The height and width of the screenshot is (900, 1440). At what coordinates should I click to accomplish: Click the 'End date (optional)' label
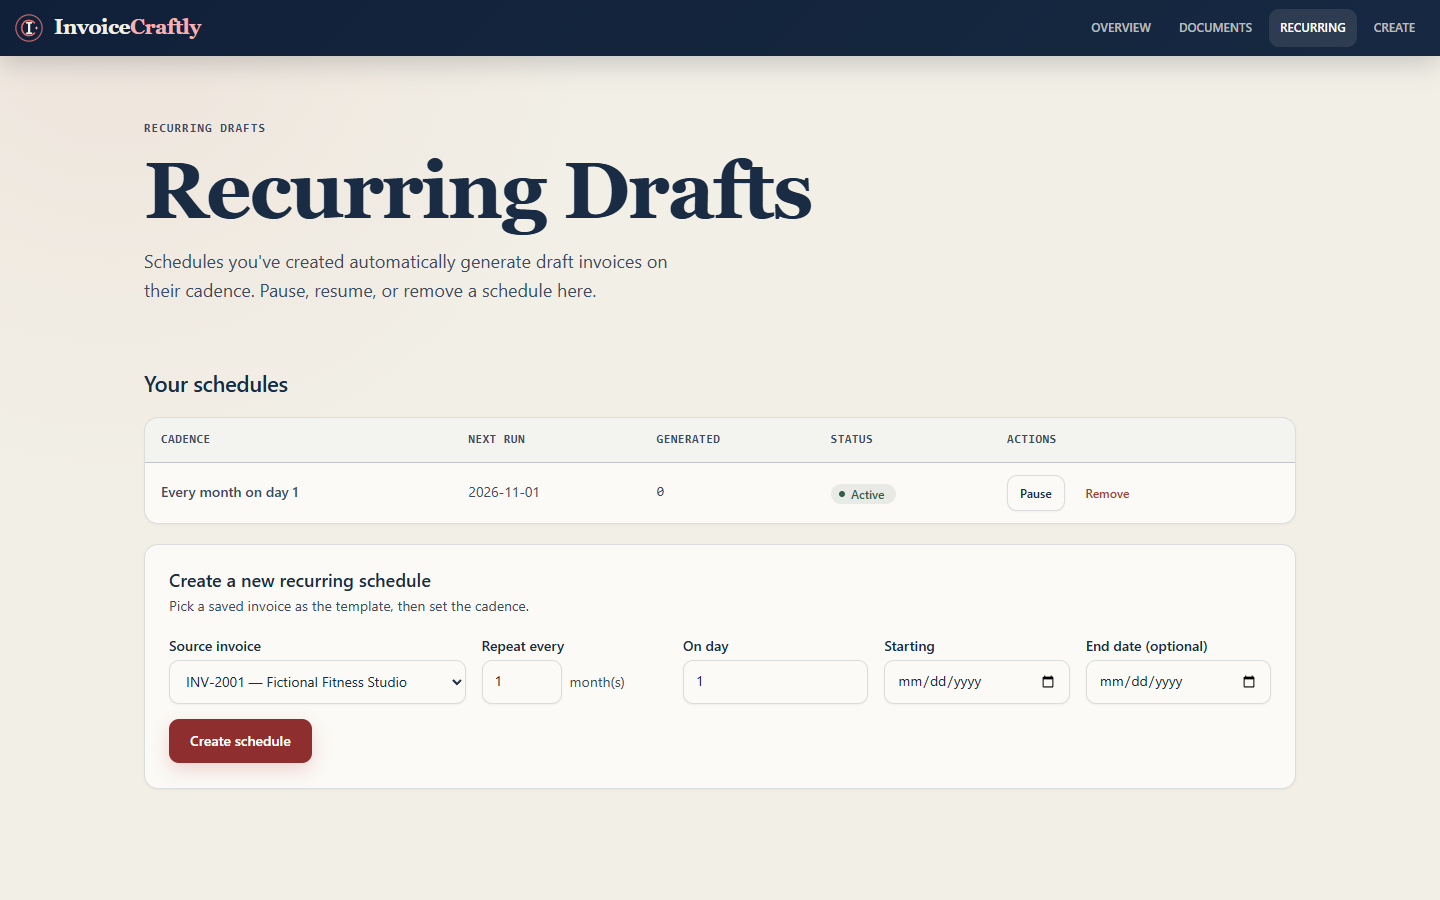1147,646
